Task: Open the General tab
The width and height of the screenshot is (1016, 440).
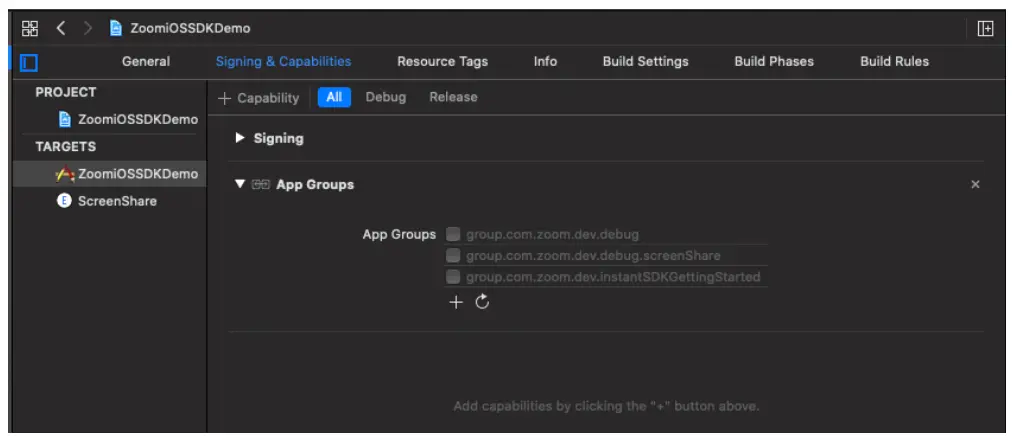Action: click(x=146, y=62)
